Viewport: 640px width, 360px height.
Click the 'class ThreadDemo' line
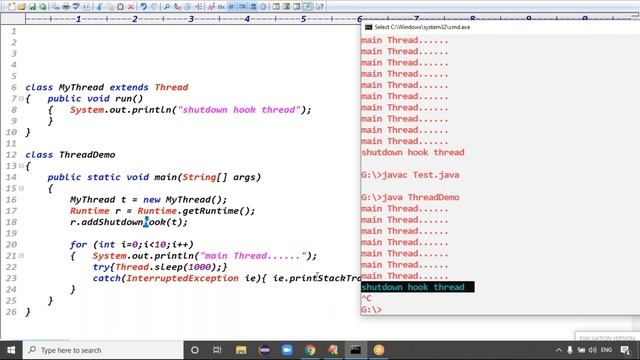pyautogui.click(x=70, y=155)
